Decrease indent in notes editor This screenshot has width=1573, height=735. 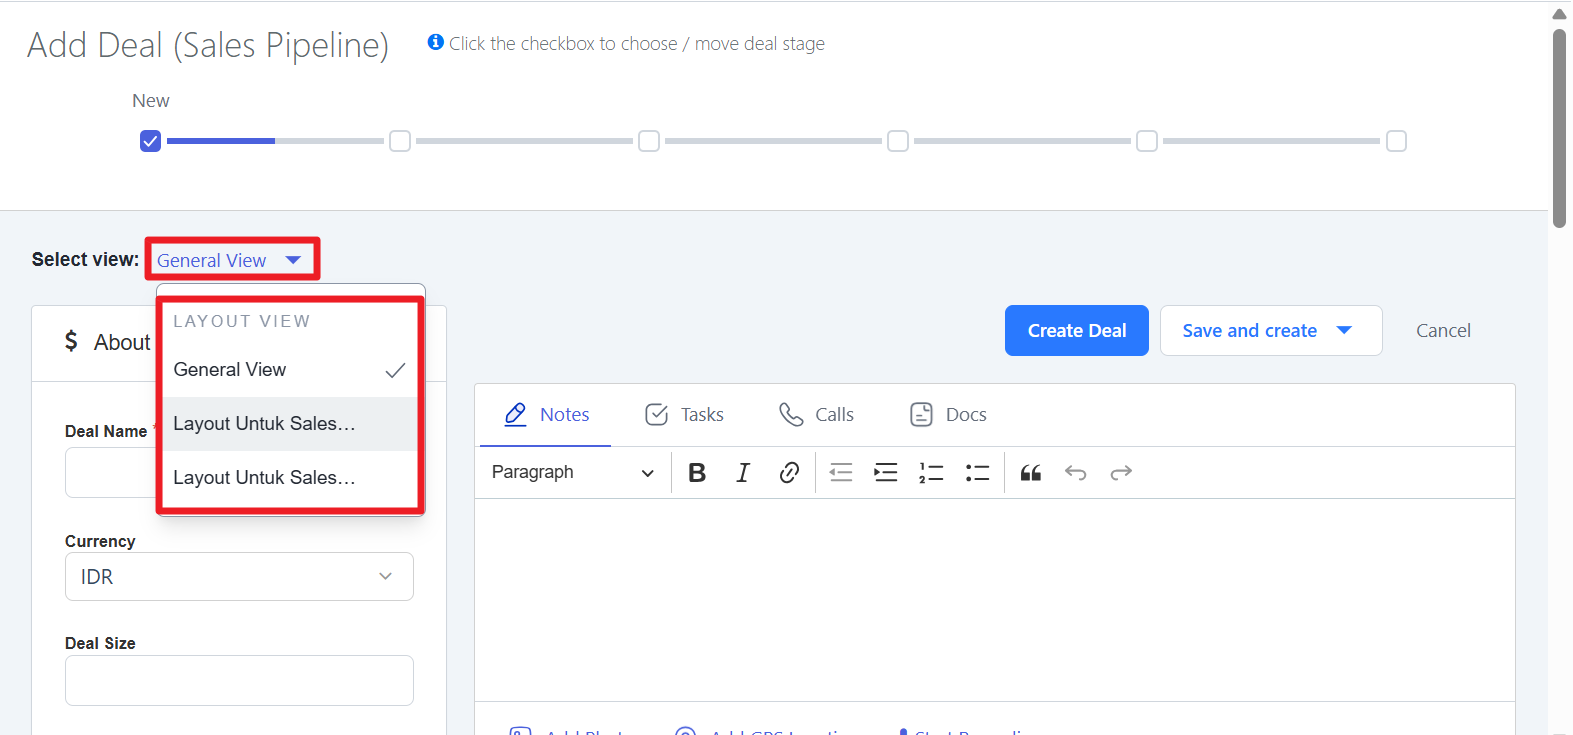point(841,473)
